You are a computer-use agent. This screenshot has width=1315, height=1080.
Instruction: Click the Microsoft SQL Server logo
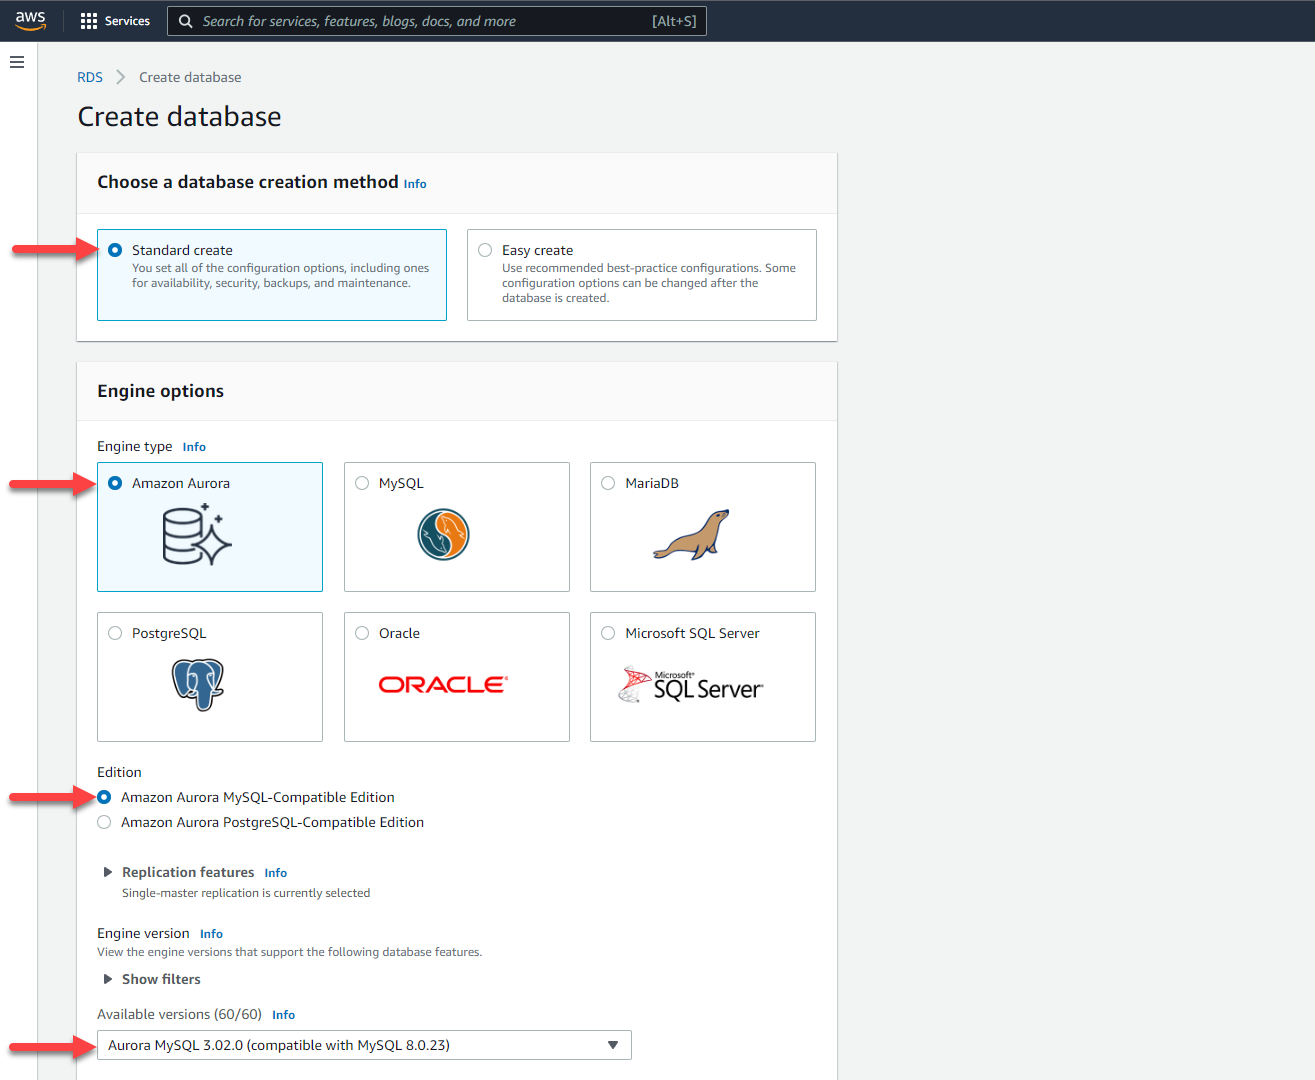(x=690, y=686)
